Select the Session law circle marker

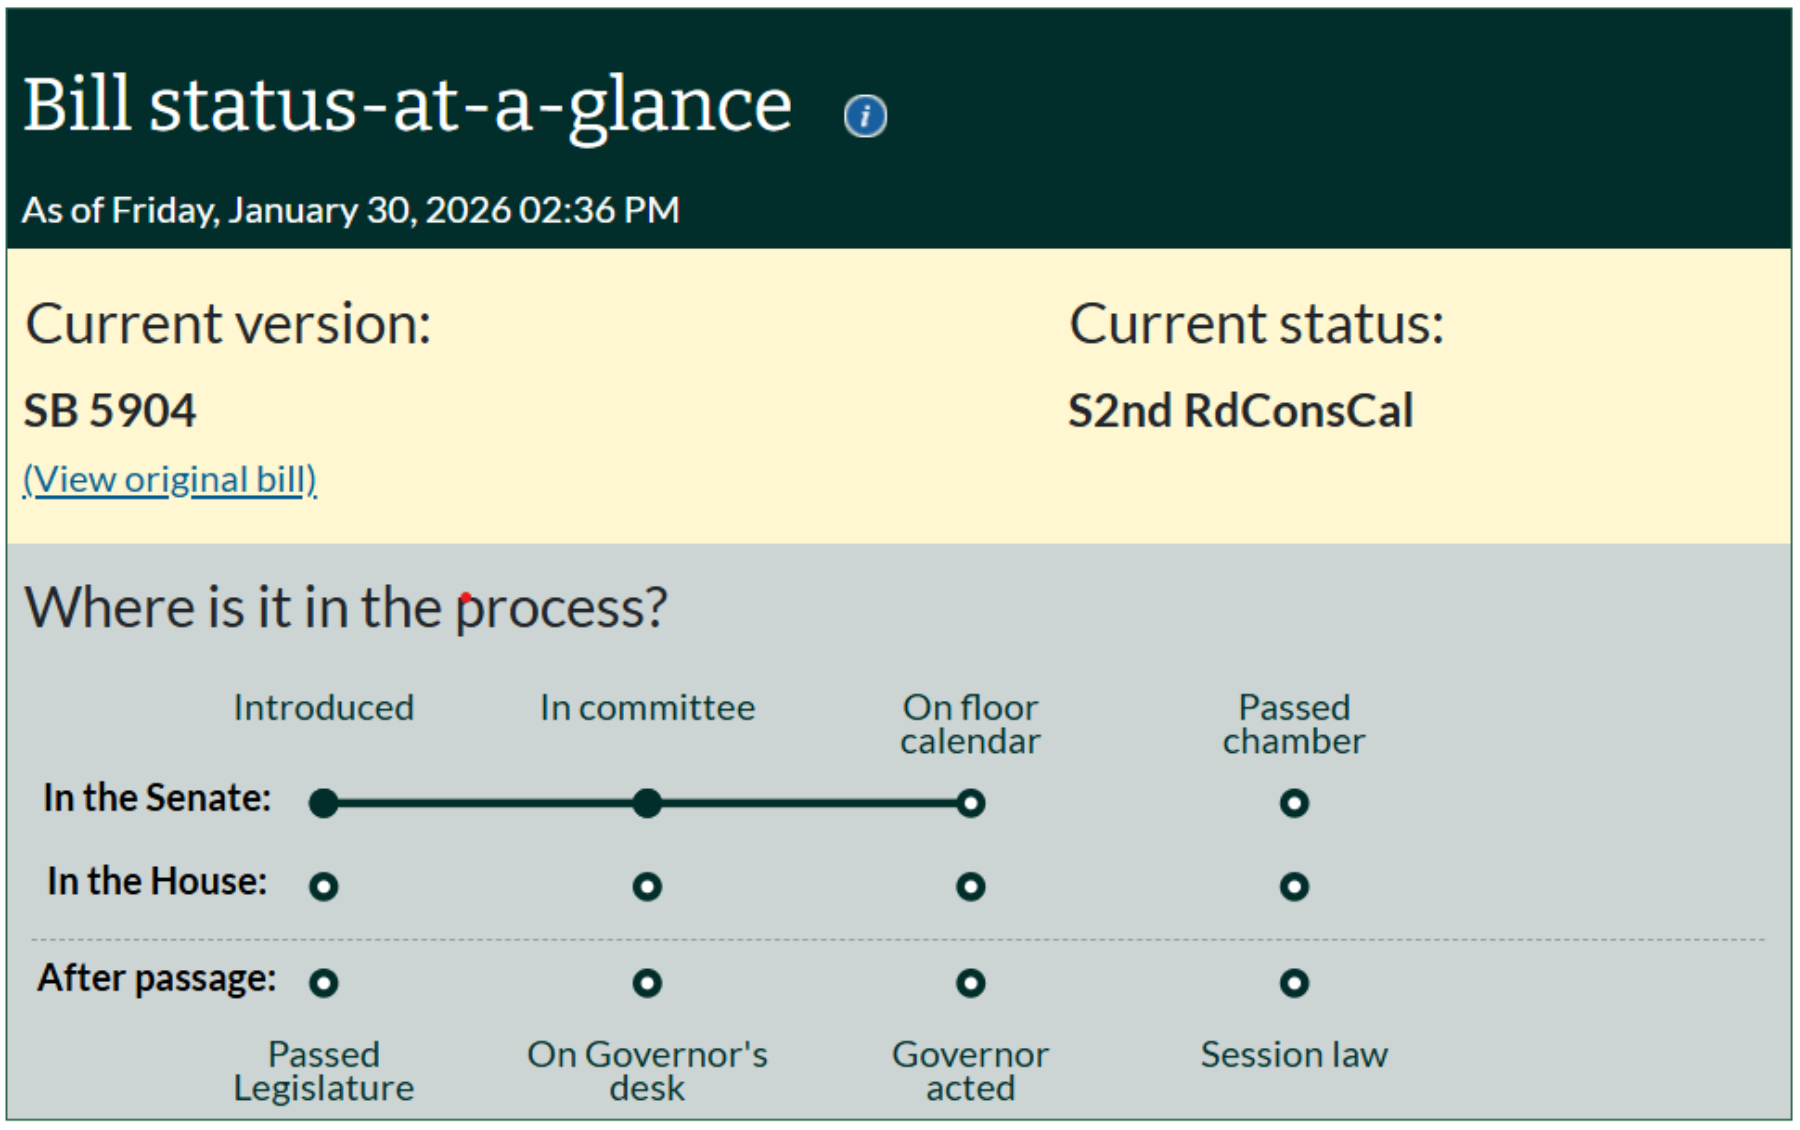click(1294, 983)
